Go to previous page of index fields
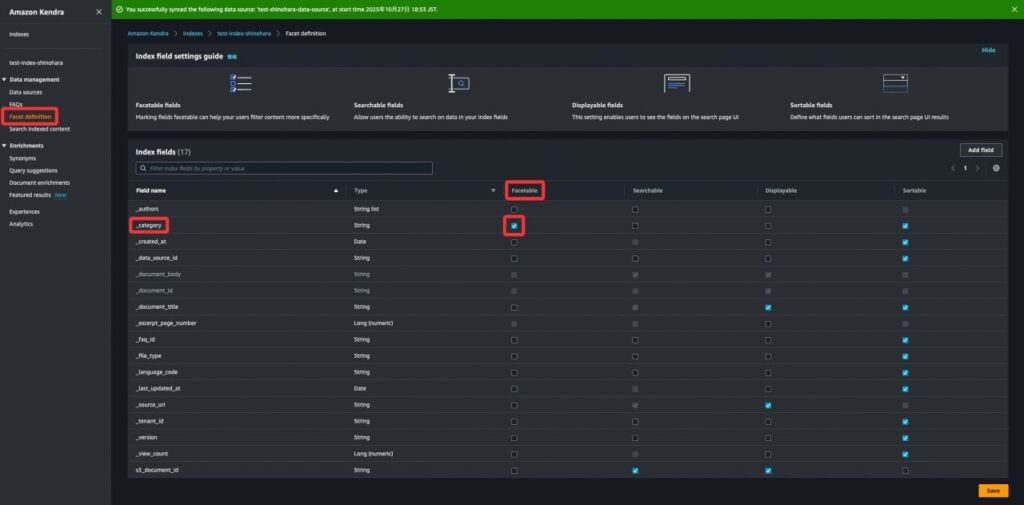Screen dimensions: 1024x505 coord(953,169)
